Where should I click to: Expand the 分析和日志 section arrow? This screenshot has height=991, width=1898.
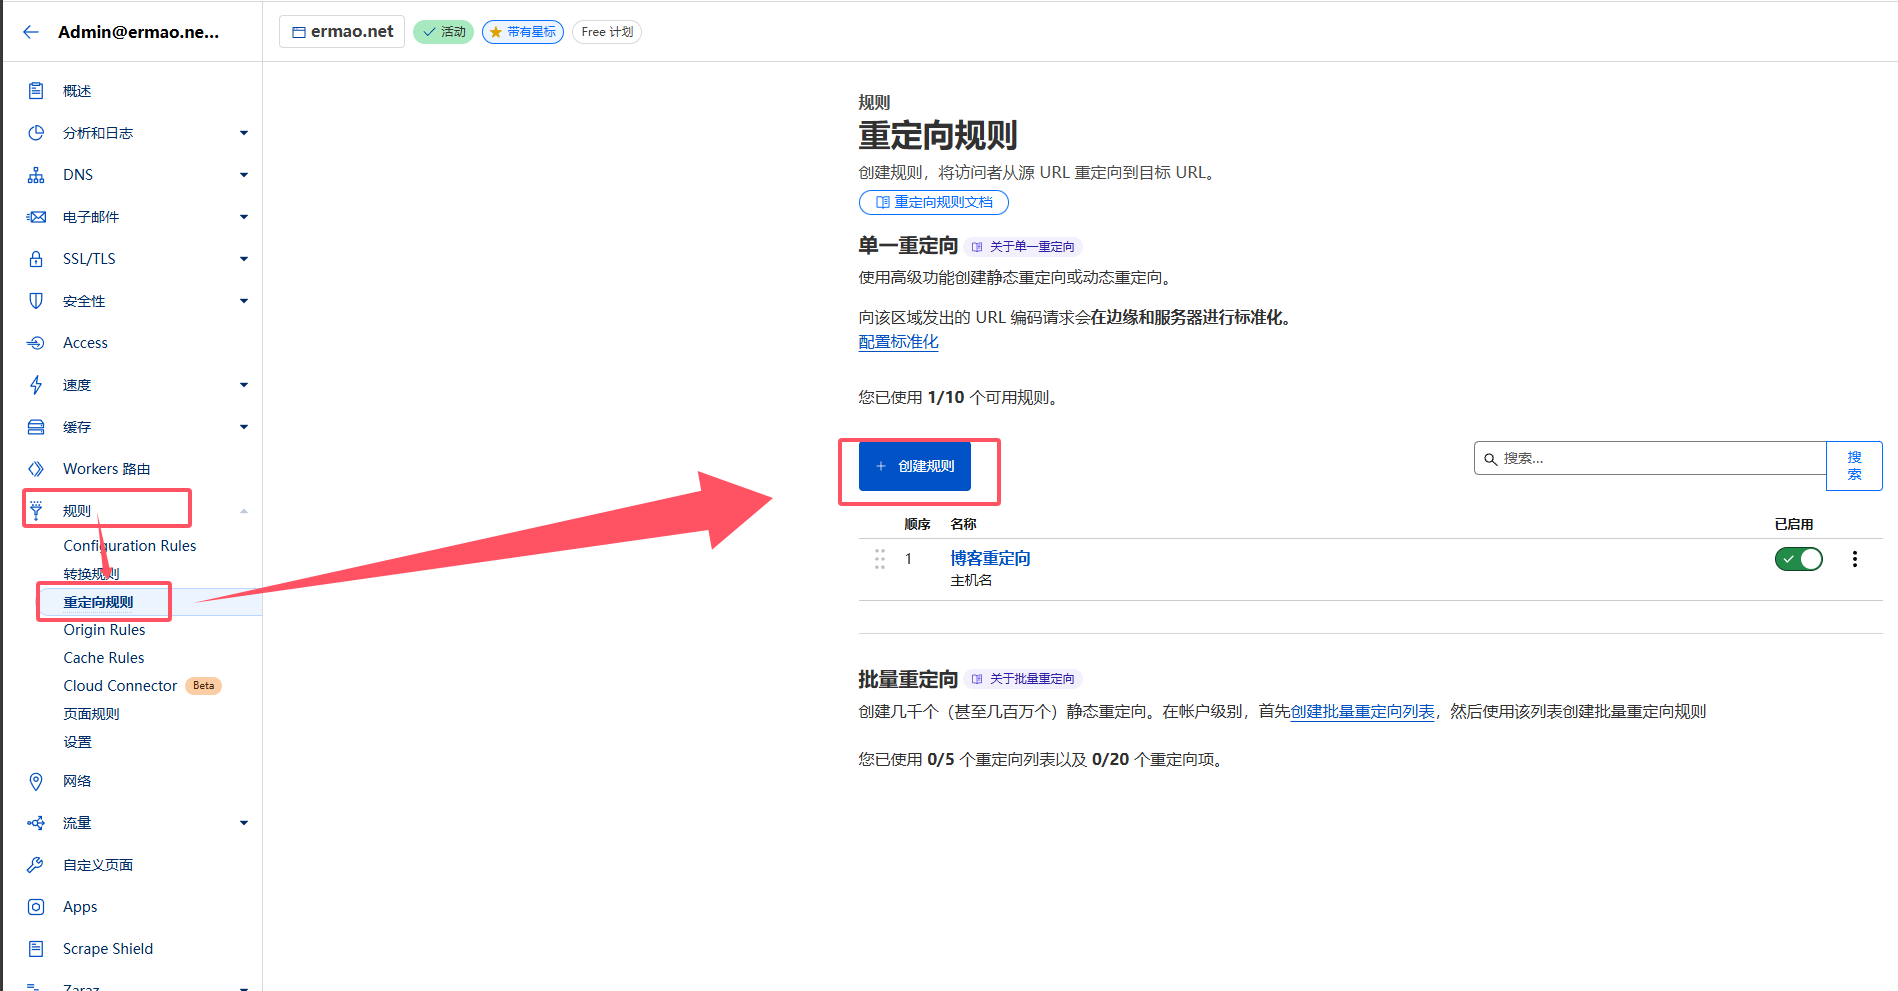click(243, 133)
